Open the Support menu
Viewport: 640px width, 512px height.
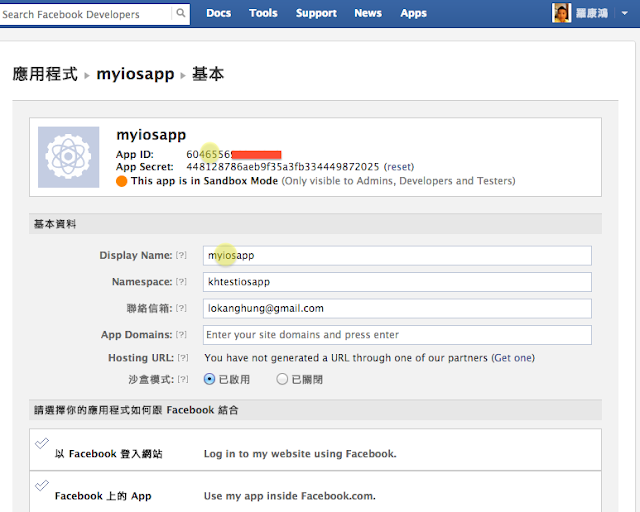point(316,13)
